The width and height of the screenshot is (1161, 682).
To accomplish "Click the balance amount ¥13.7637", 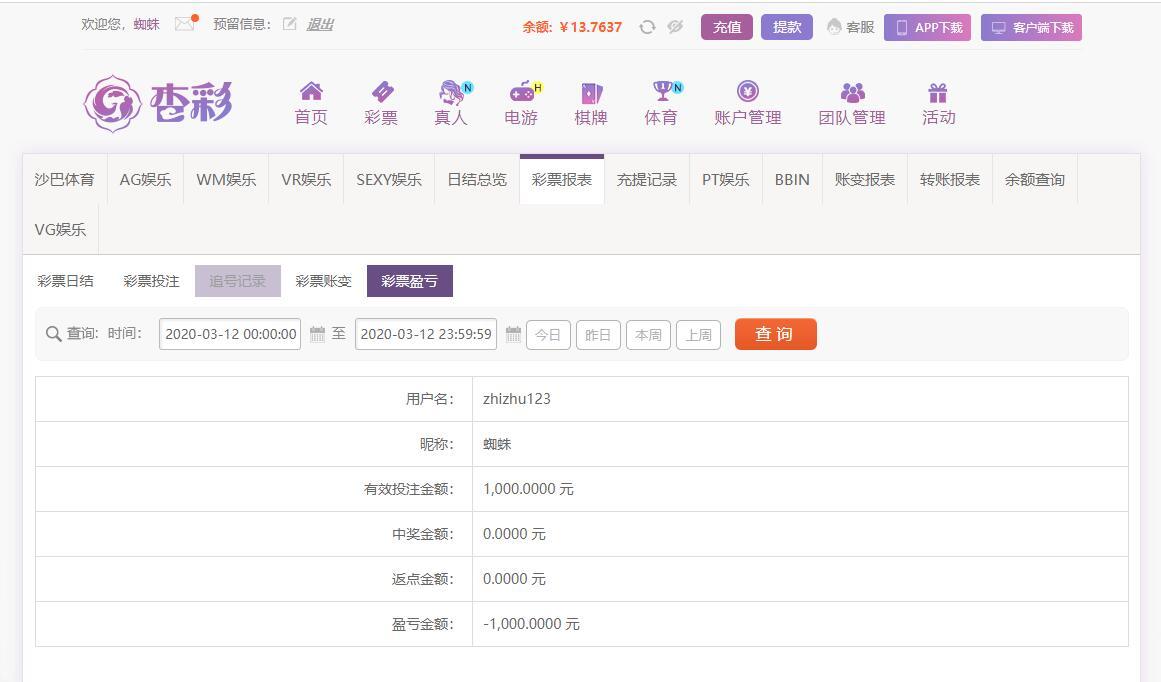I will tap(590, 27).
